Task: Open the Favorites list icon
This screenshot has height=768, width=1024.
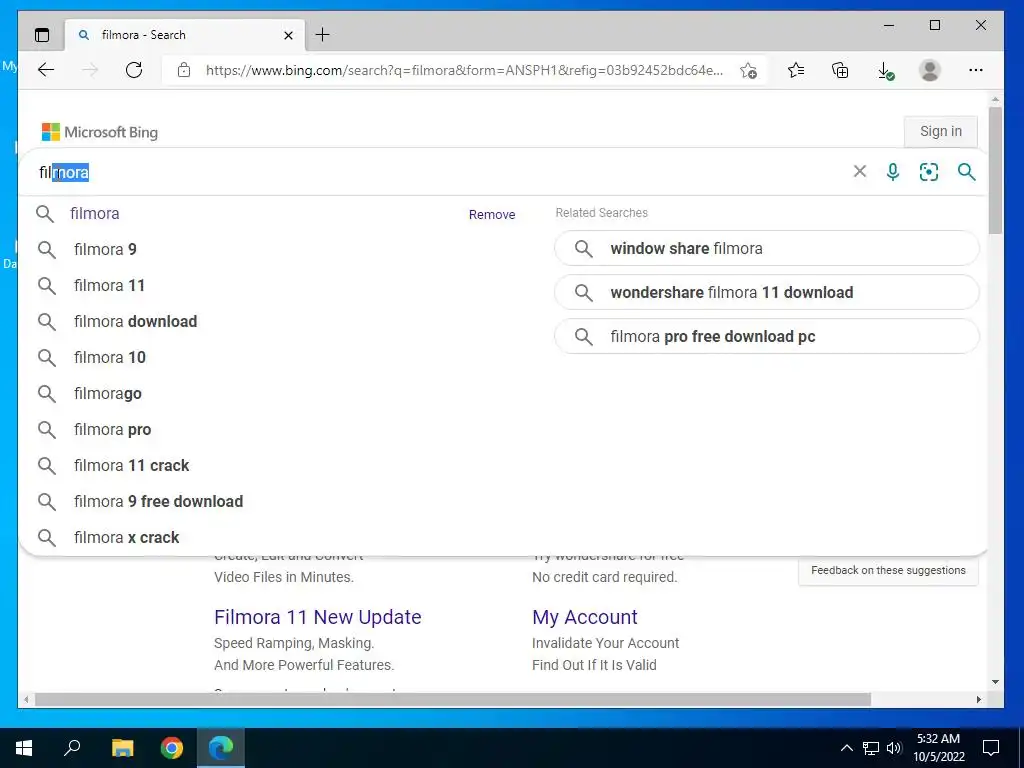Action: pyautogui.click(x=795, y=70)
